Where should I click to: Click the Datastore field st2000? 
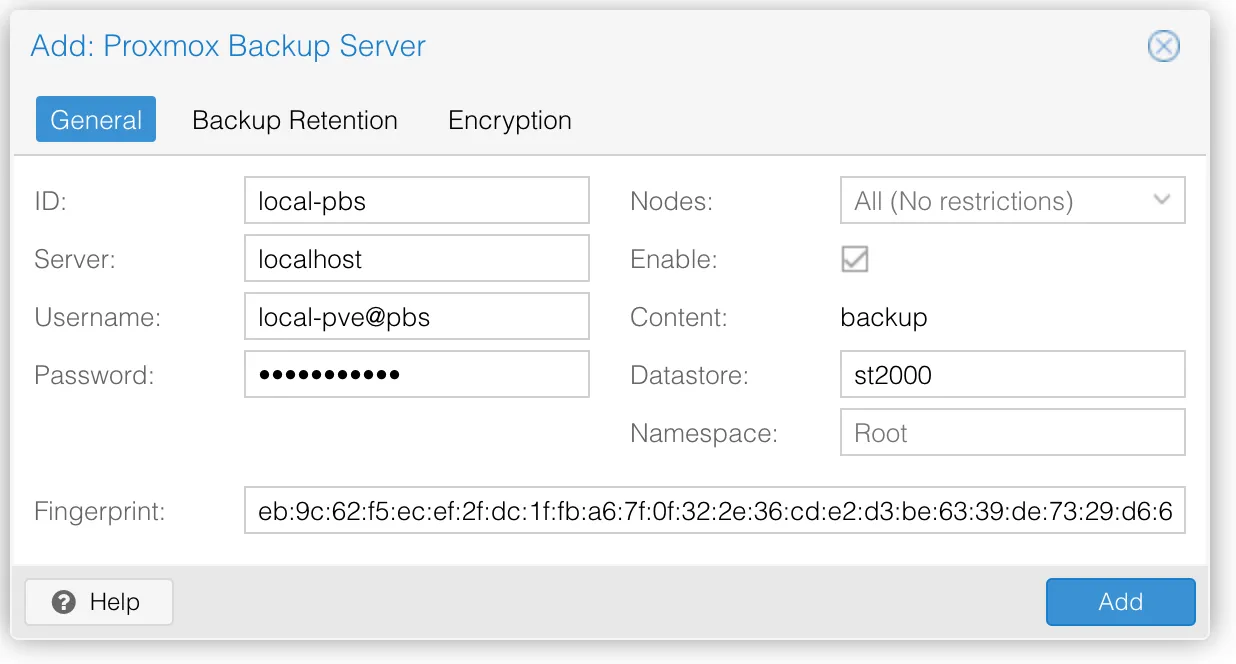pyautogui.click(x=1013, y=375)
